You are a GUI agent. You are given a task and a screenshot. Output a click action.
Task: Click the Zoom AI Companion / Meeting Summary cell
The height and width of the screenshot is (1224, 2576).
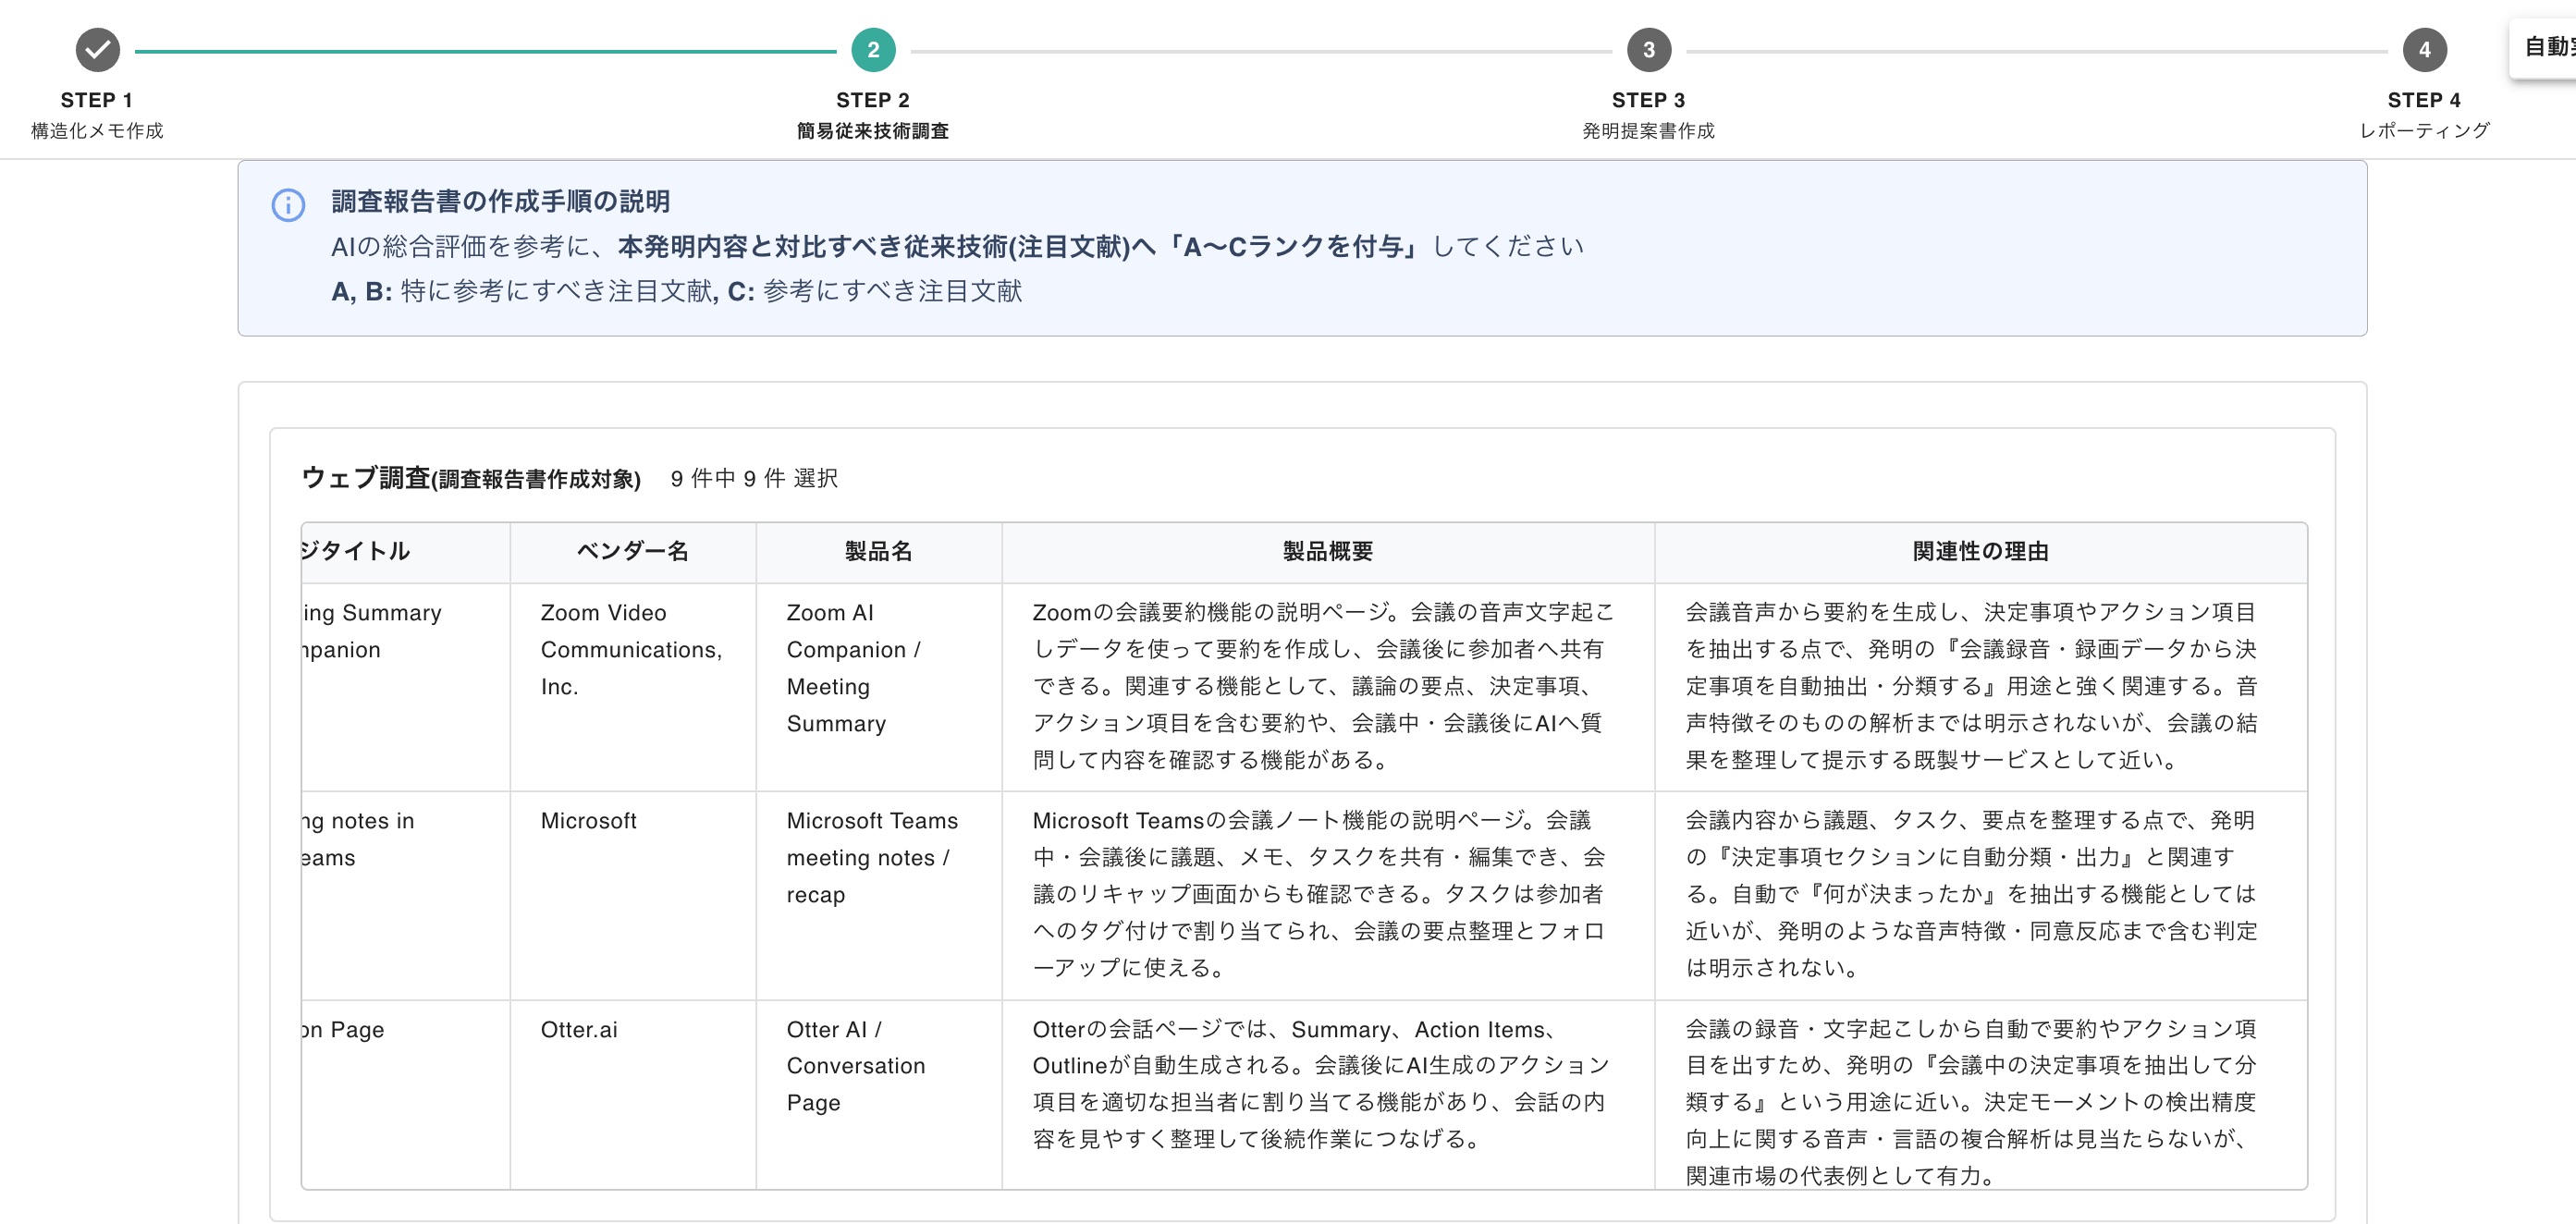coord(879,687)
